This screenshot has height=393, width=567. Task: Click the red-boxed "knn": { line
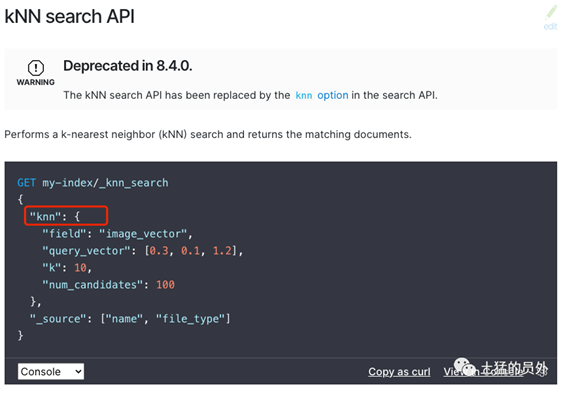coord(66,216)
